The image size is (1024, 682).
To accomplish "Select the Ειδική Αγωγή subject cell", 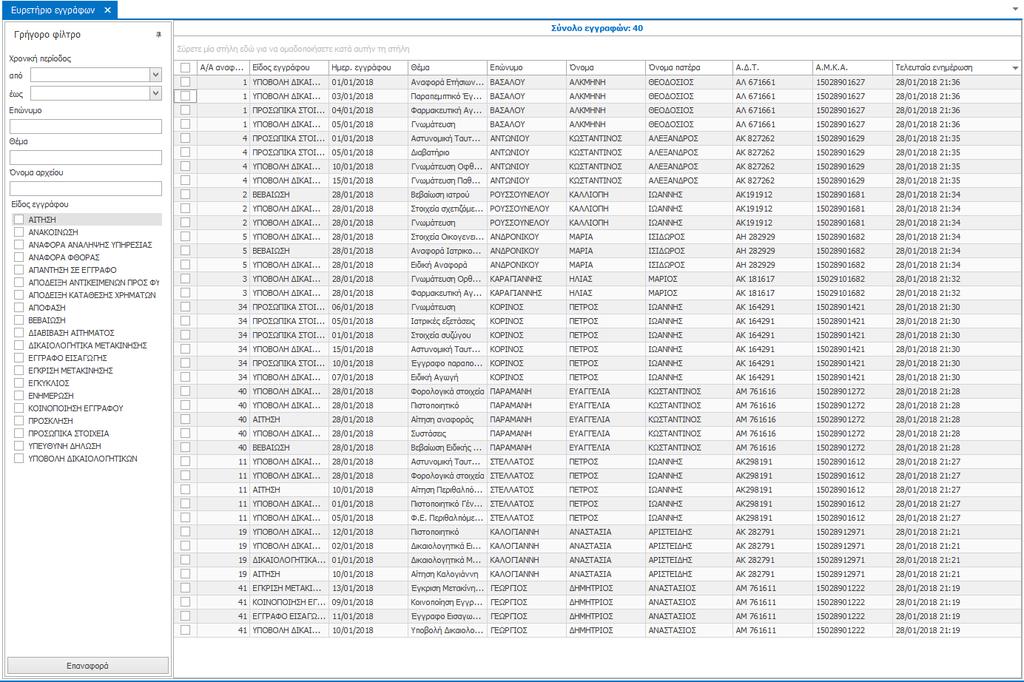I will click(x=448, y=377).
